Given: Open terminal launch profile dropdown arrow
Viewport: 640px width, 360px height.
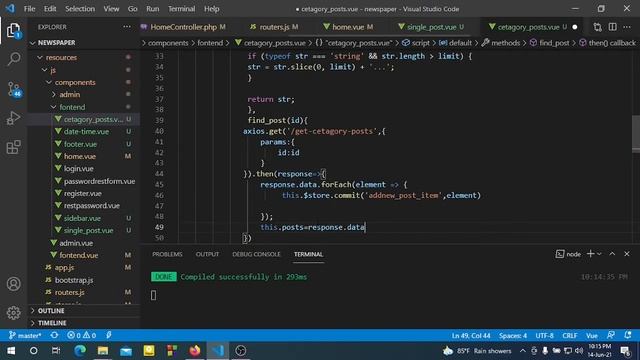Looking at the screenshot, I should 599,254.
